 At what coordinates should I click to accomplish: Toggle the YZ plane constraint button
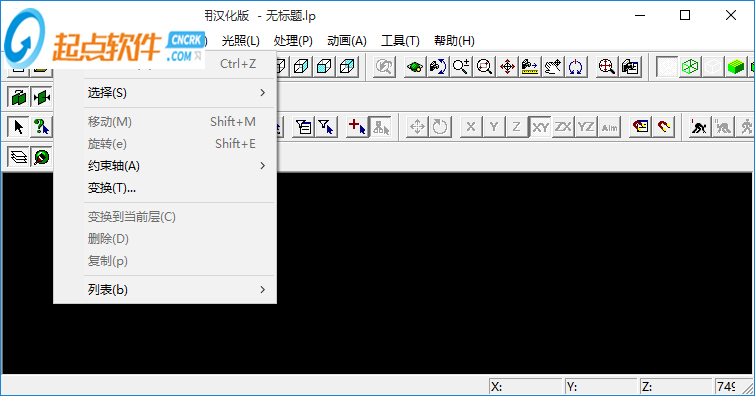click(x=586, y=127)
